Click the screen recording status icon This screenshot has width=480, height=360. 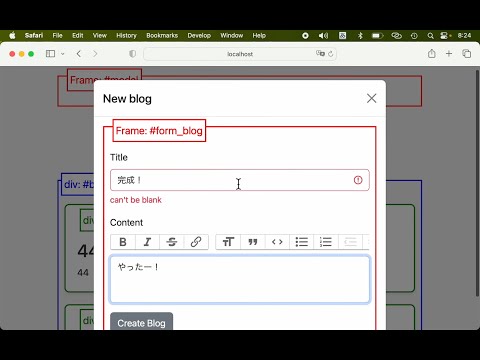305,36
